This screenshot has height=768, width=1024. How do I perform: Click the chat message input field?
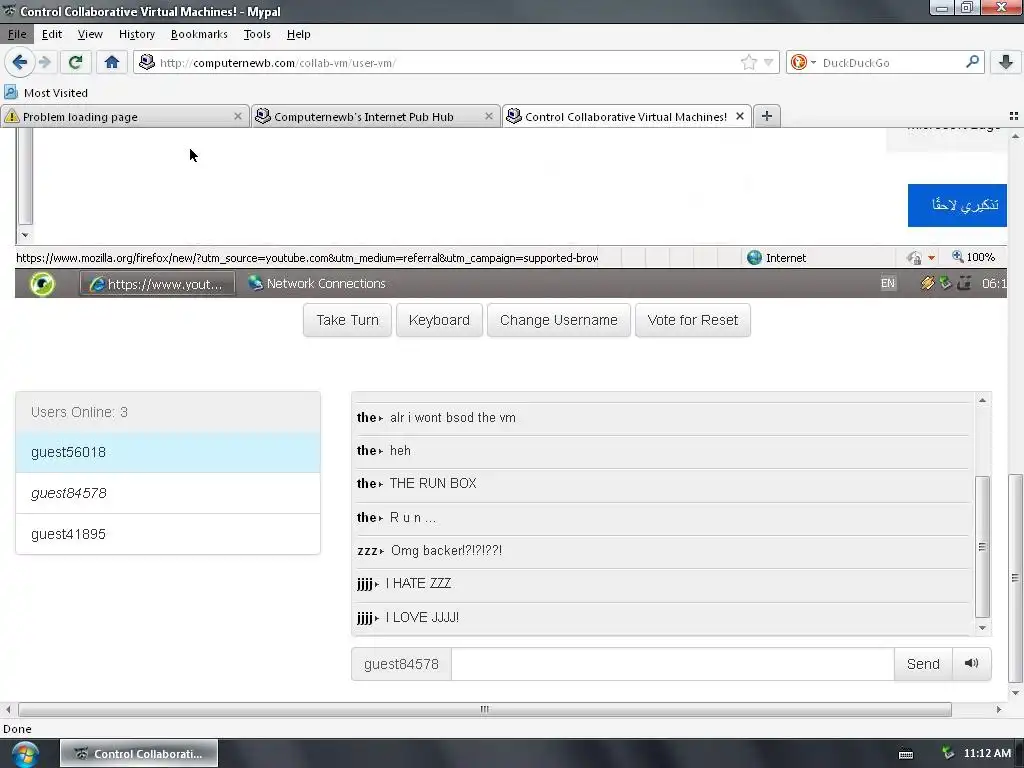(x=673, y=664)
